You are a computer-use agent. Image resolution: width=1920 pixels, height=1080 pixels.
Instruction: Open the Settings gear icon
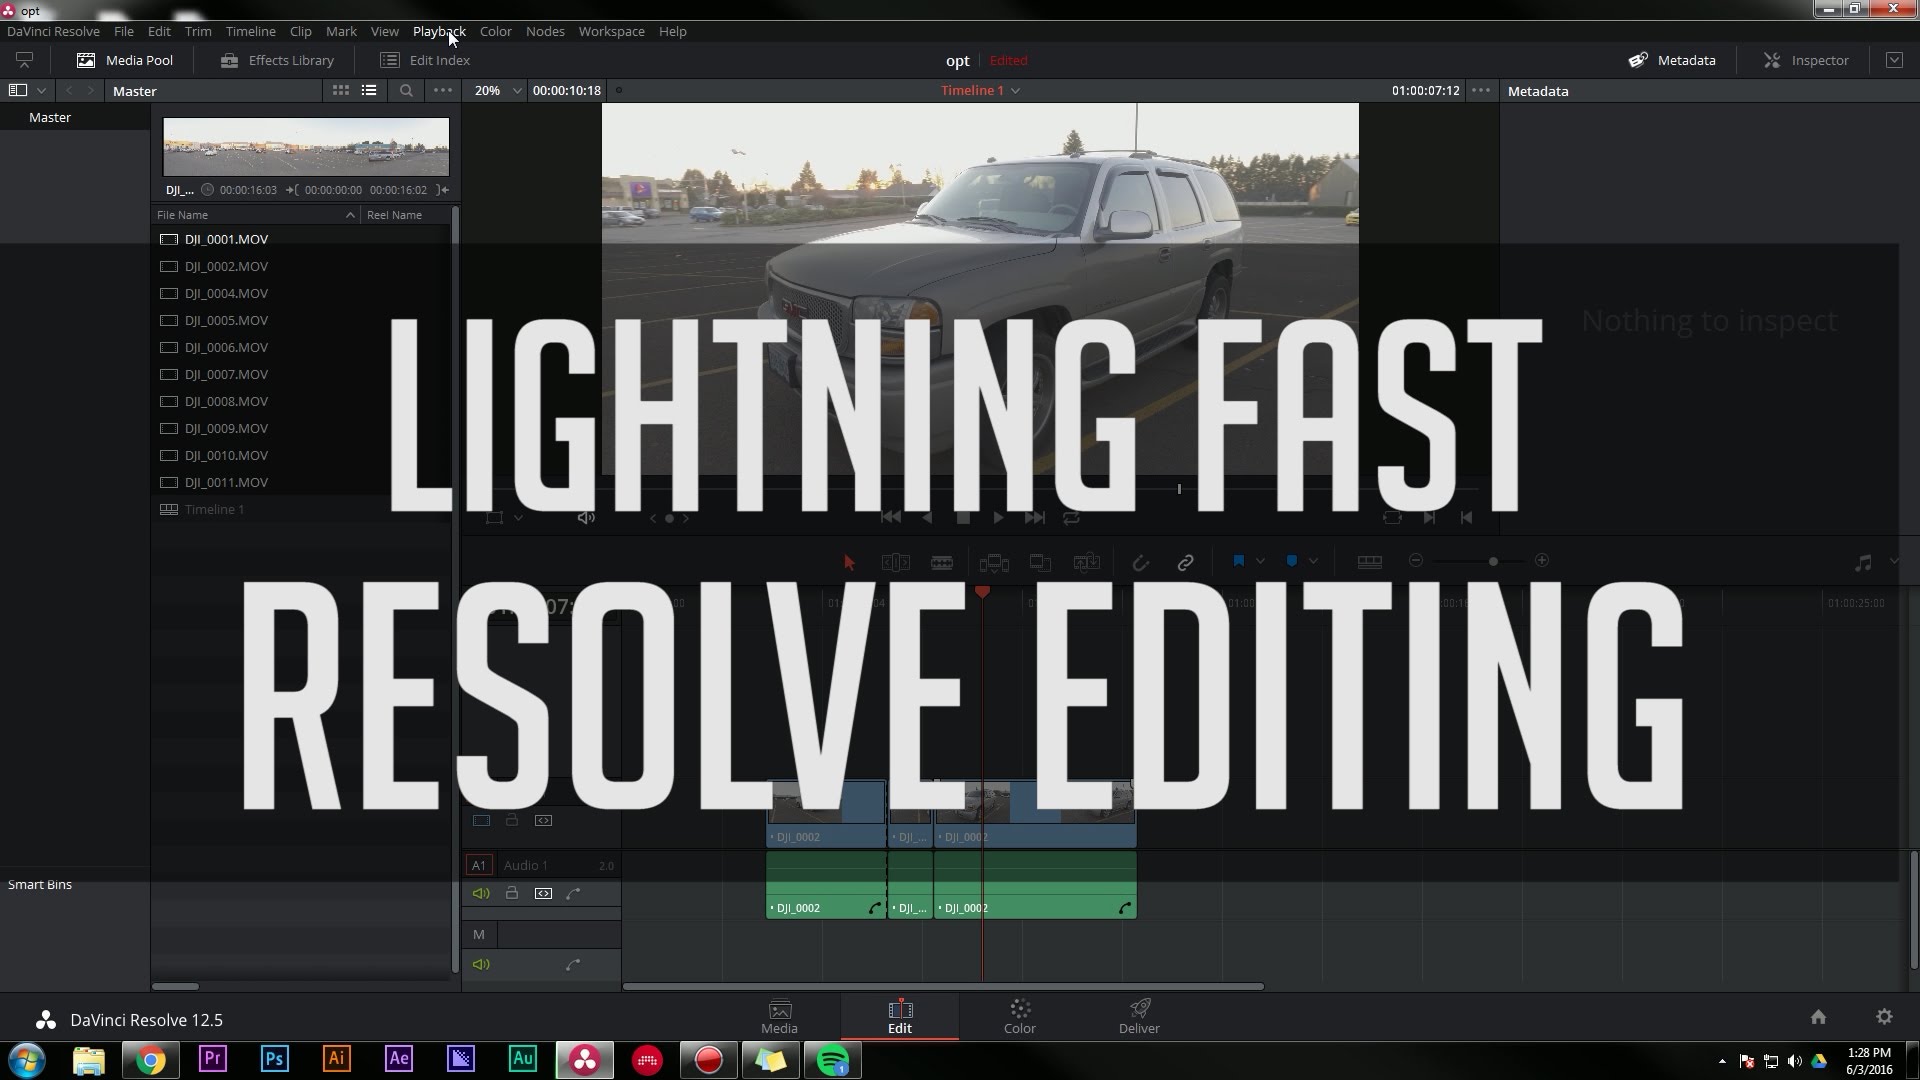coord(1884,1017)
